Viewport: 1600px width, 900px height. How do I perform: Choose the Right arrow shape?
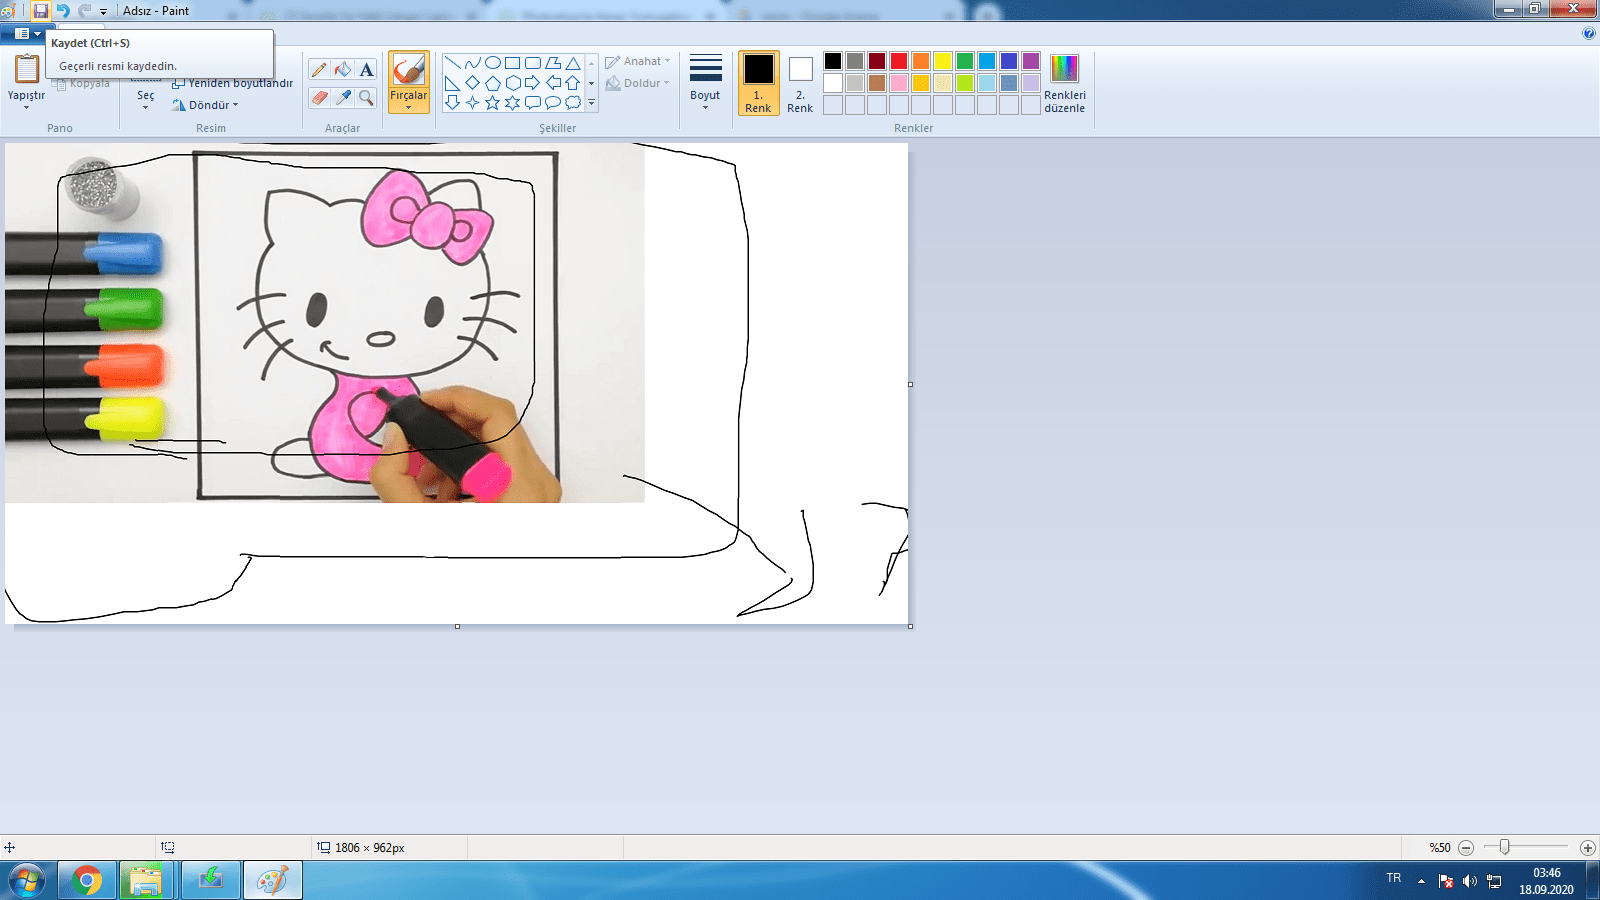point(533,83)
